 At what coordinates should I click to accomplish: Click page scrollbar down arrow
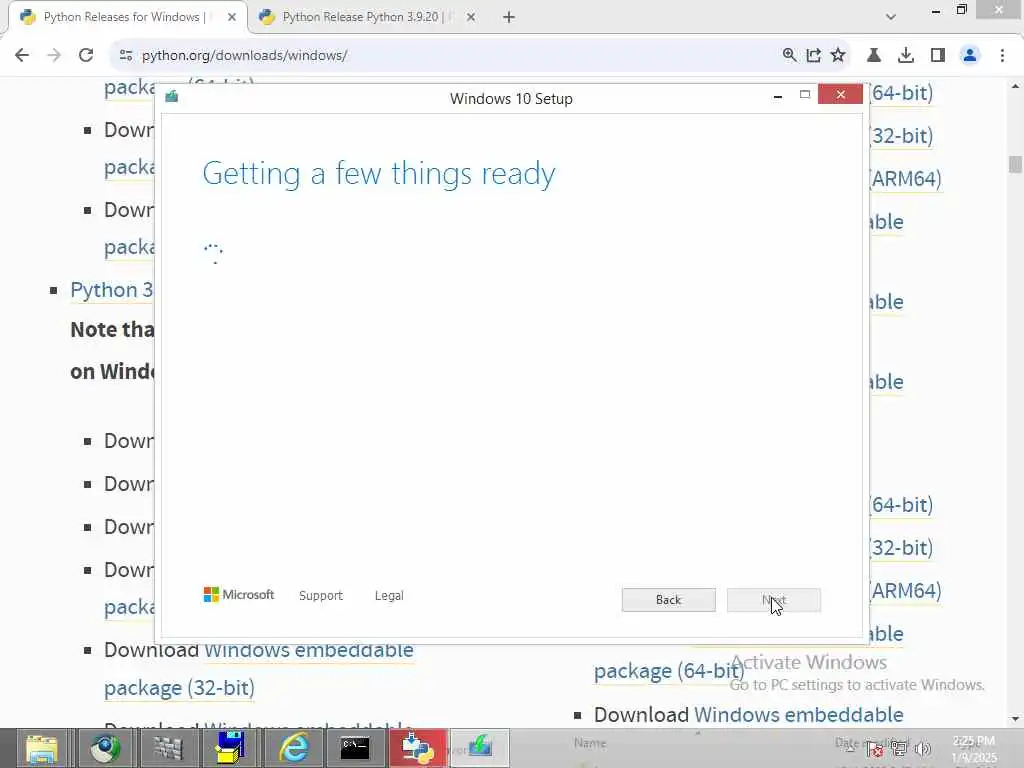[1015, 719]
